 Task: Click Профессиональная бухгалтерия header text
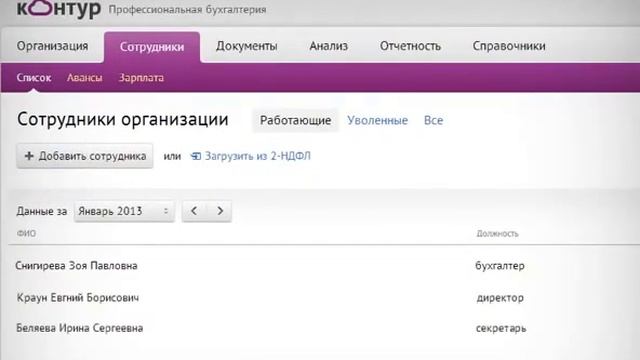click(x=187, y=9)
